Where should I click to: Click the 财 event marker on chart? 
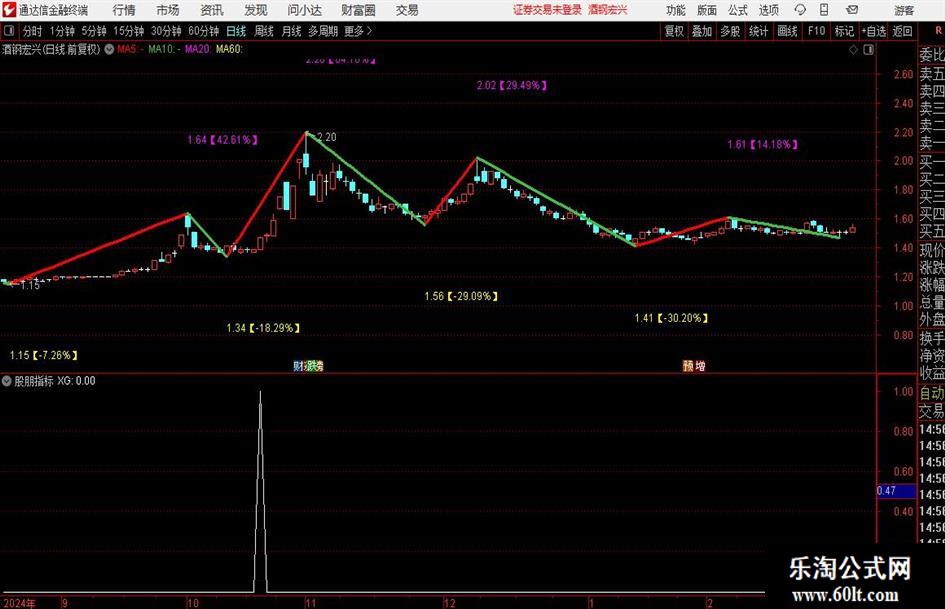[298, 365]
